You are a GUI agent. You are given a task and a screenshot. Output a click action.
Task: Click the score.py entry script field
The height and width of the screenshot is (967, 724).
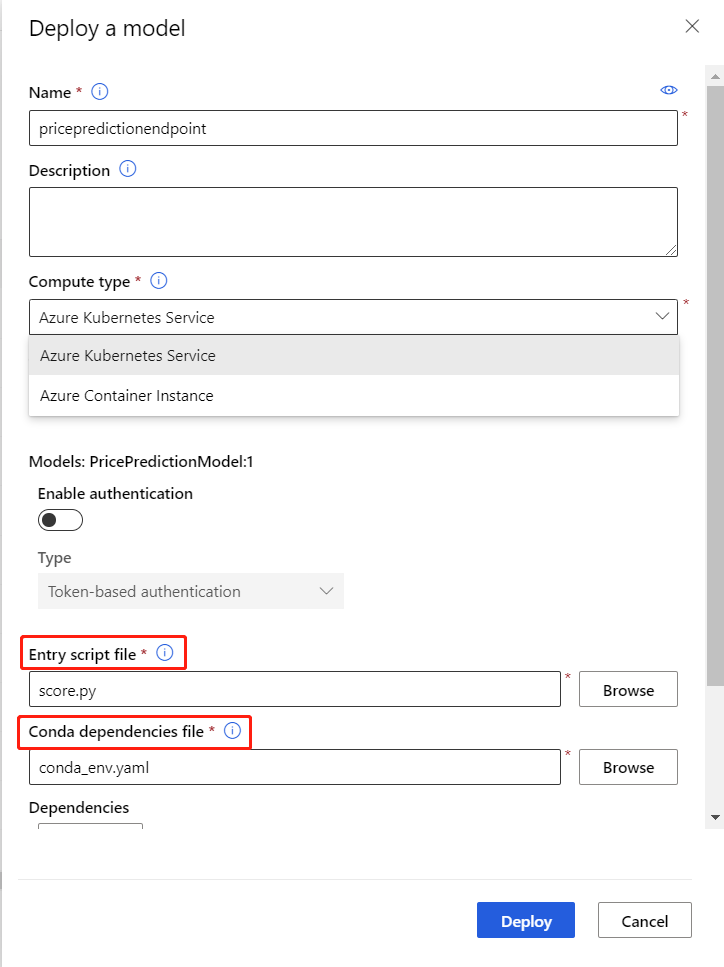[x=294, y=690]
